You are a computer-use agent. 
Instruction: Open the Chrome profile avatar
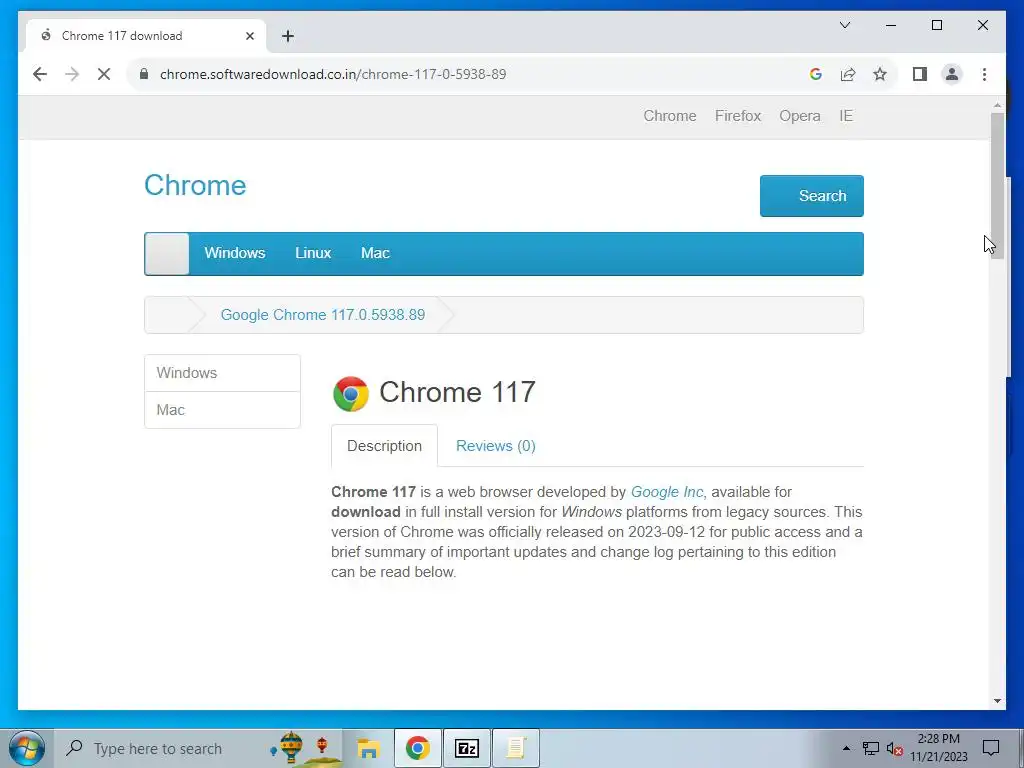[952, 74]
